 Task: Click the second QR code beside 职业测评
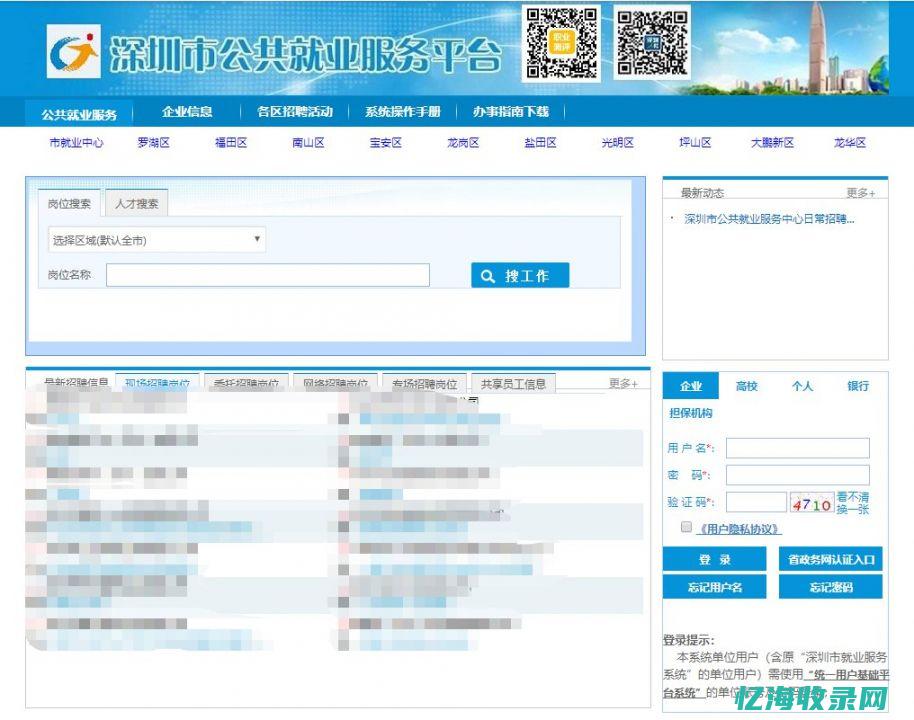click(650, 40)
